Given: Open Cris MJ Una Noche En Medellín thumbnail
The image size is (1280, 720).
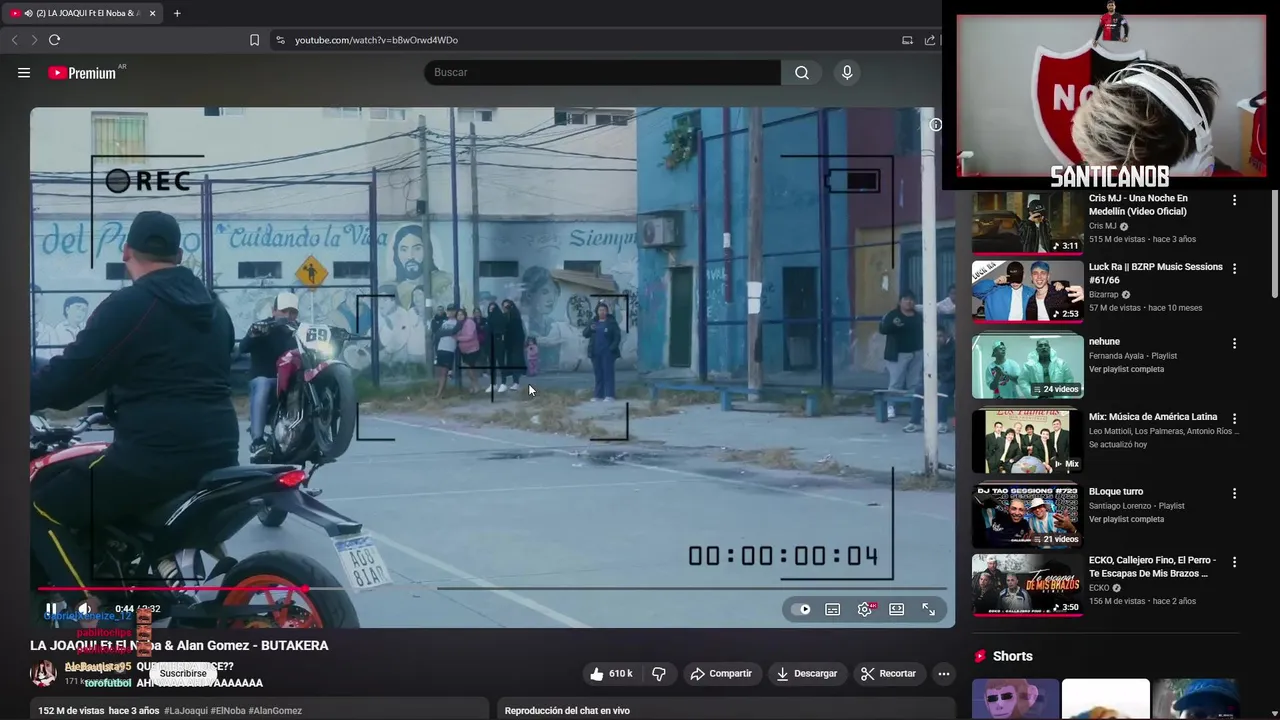Looking at the screenshot, I should [x=1027, y=221].
